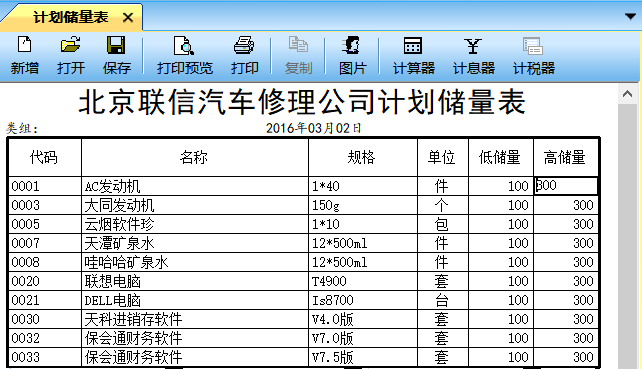Open the 图片 (Picture) tool
This screenshot has width=642, height=369.
pos(352,56)
